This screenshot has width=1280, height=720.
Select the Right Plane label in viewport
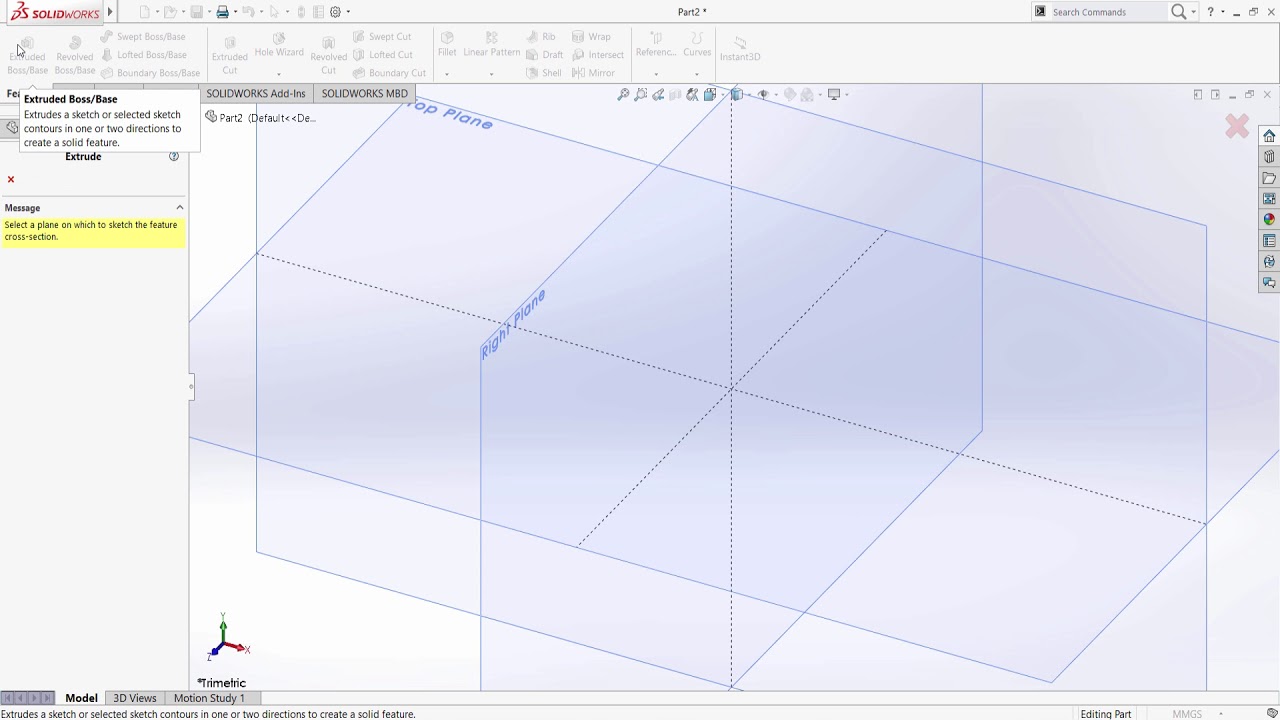point(513,324)
